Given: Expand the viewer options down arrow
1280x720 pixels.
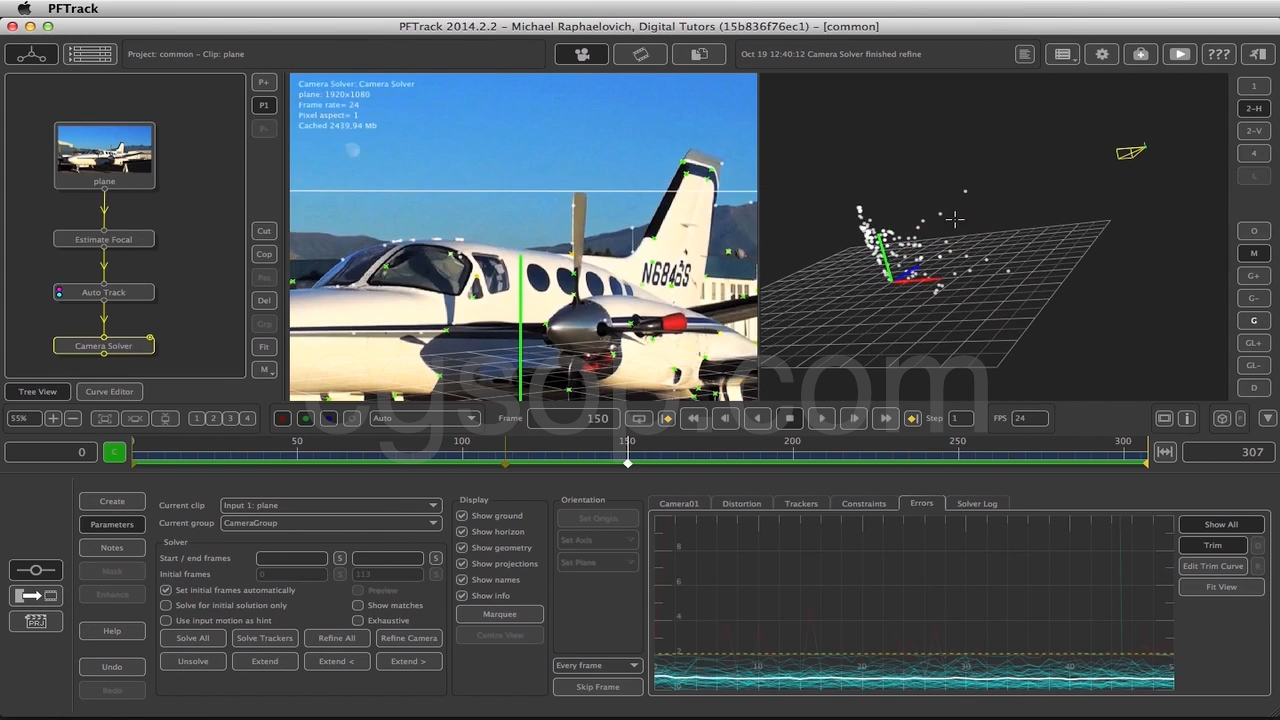Looking at the screenshot, I should pos(1267,418).
